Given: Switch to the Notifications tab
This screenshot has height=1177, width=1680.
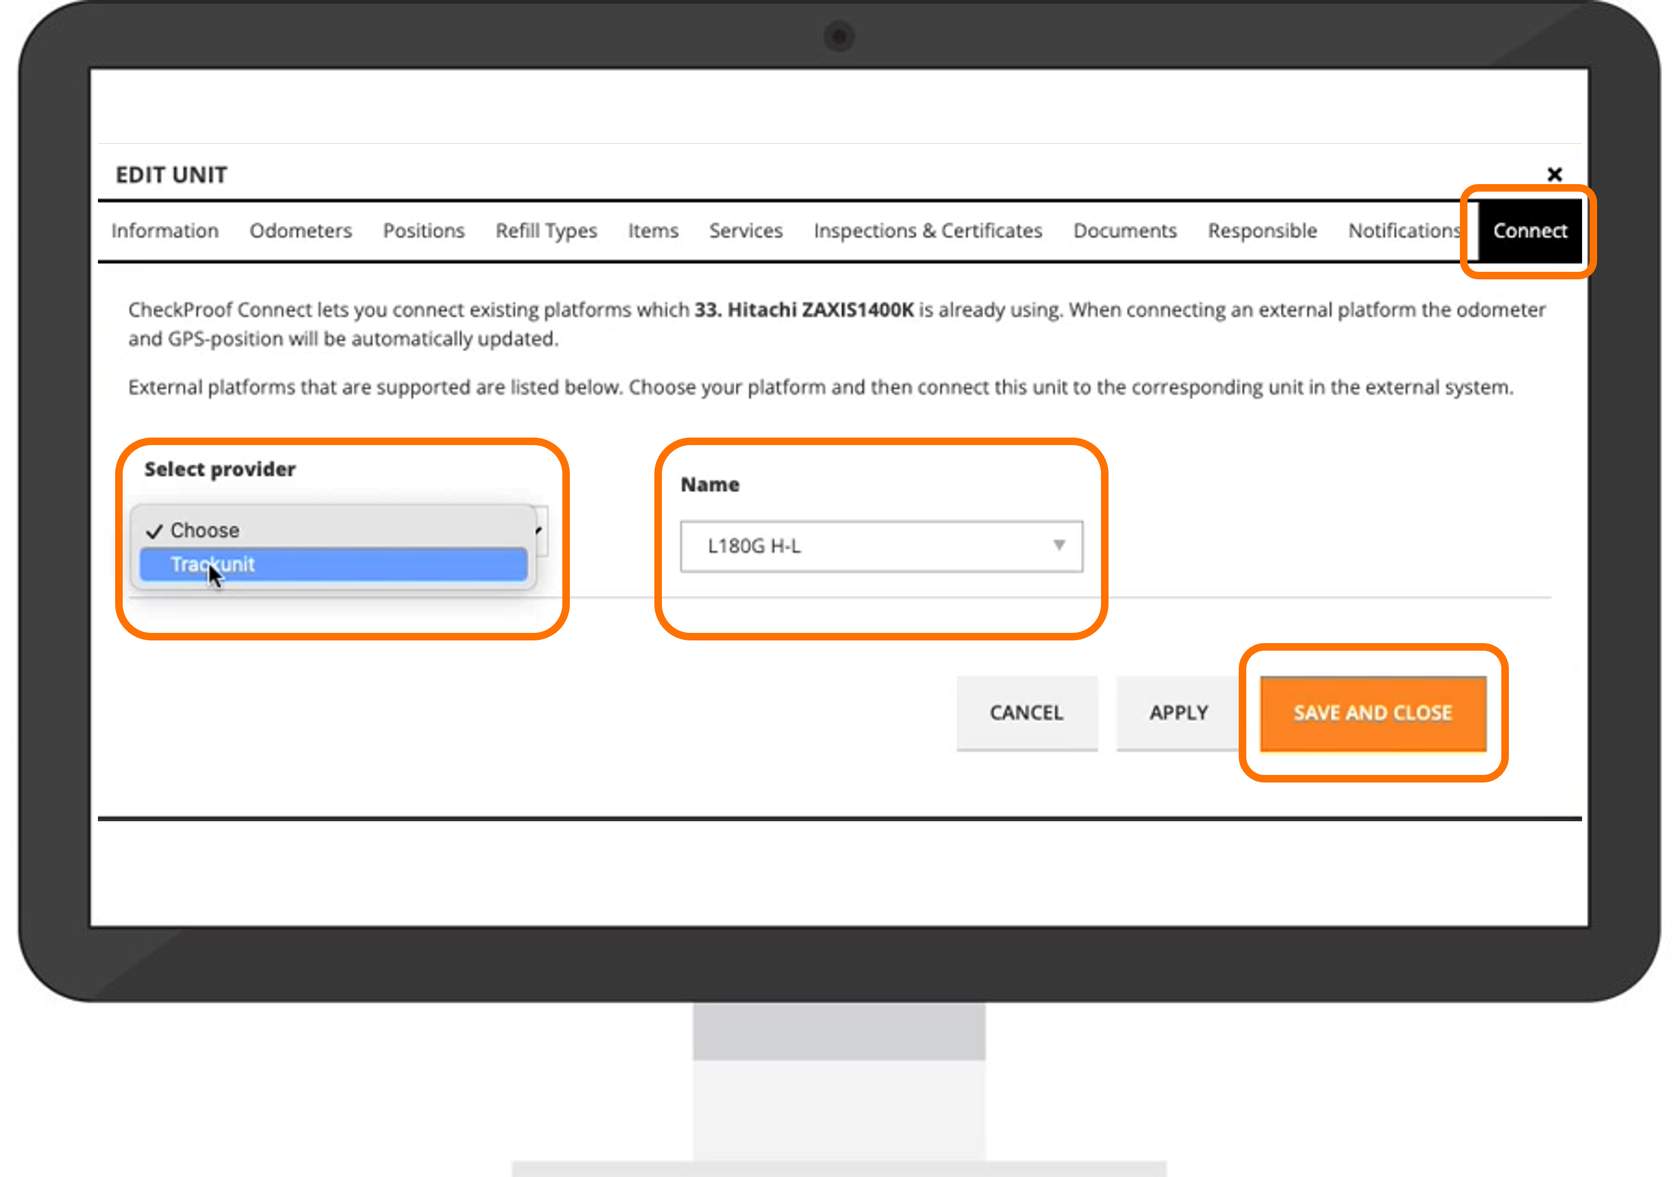Looking at the screenshot, I should [x=1402, y=231].
